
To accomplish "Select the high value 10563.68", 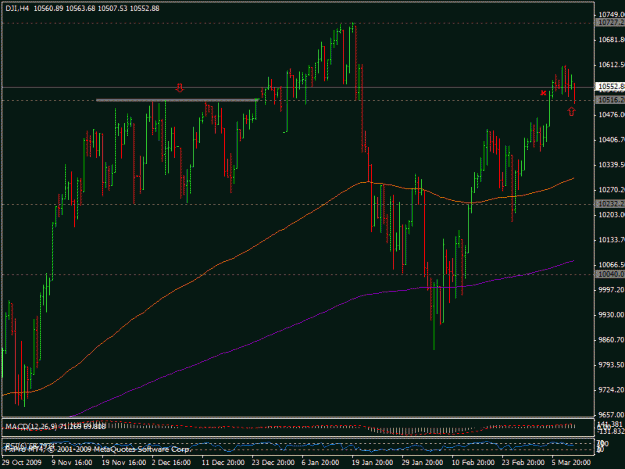I will pyautogui.click(x=81, y=8).
